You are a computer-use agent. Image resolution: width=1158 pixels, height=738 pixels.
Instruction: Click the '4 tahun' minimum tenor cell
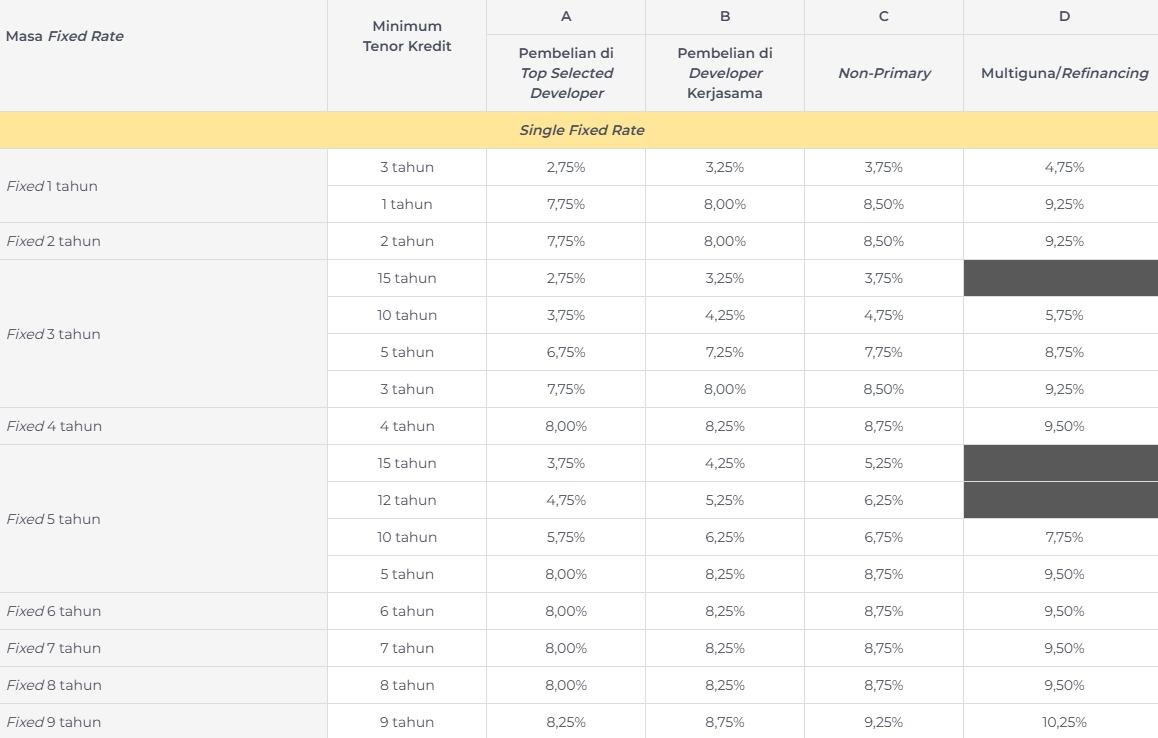point(407,426)
